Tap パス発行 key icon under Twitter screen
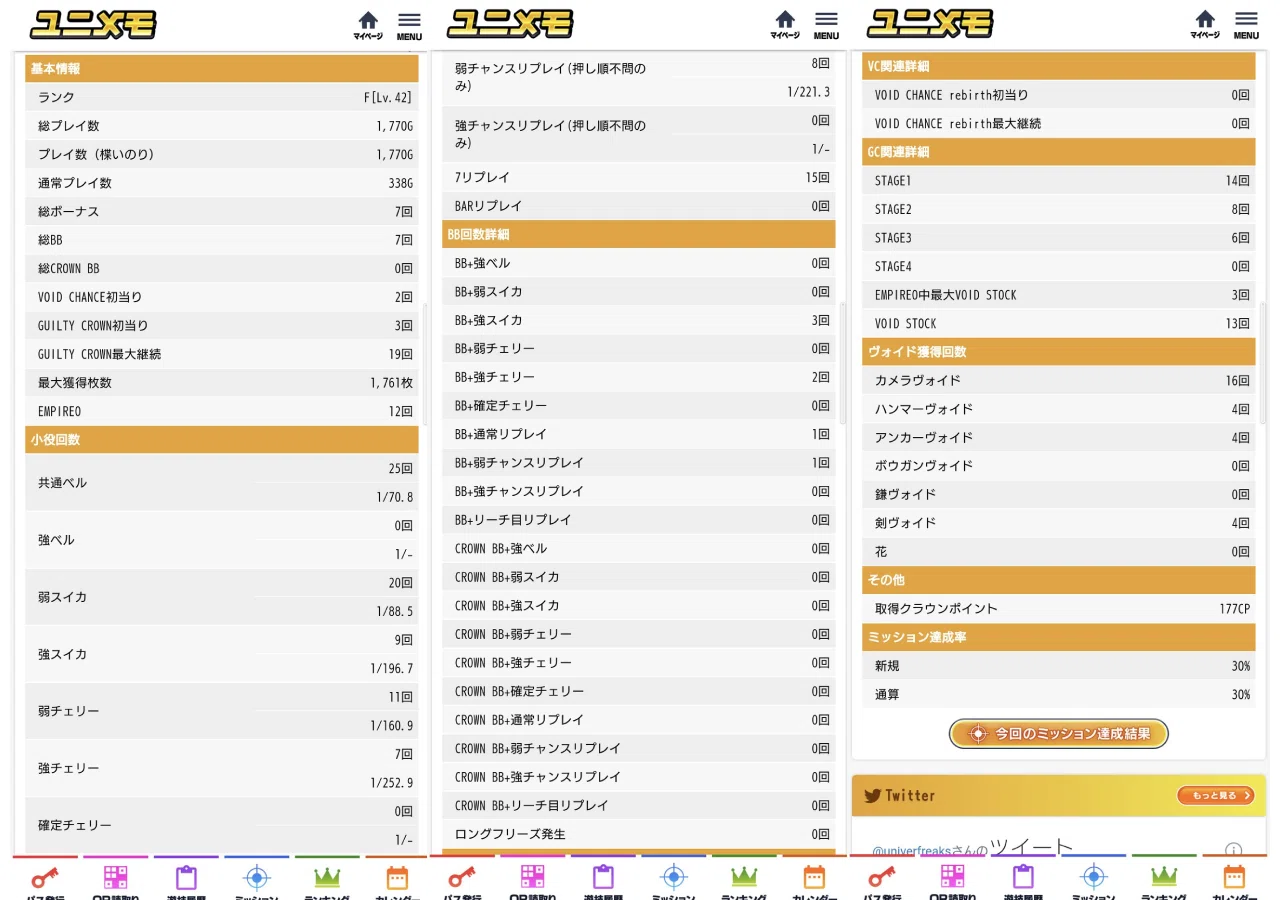This screenshot has height=900, width=1280. tap(882, 879)
